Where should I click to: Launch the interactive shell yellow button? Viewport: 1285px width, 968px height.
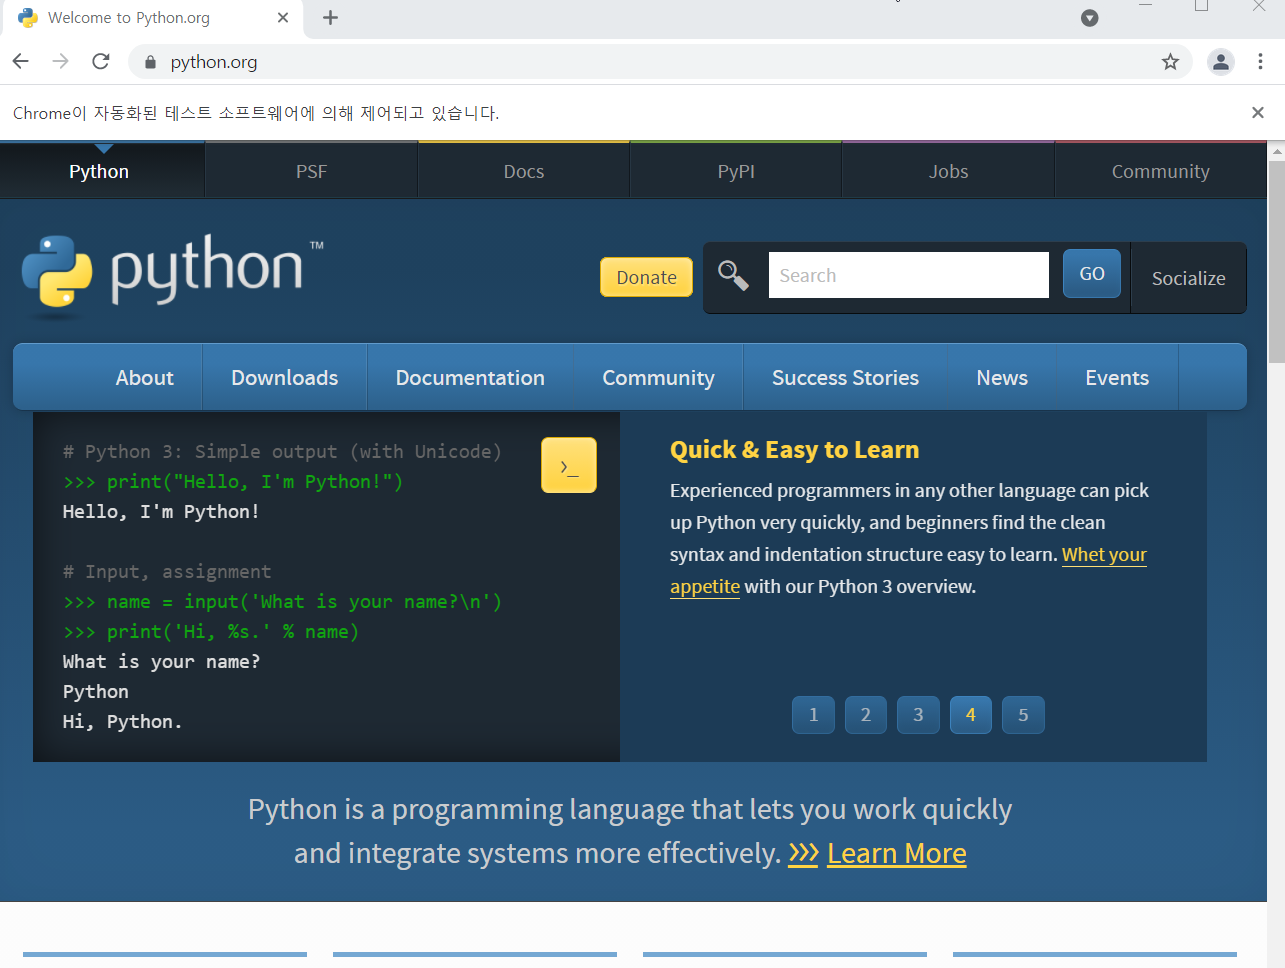[x=569, y=465]
